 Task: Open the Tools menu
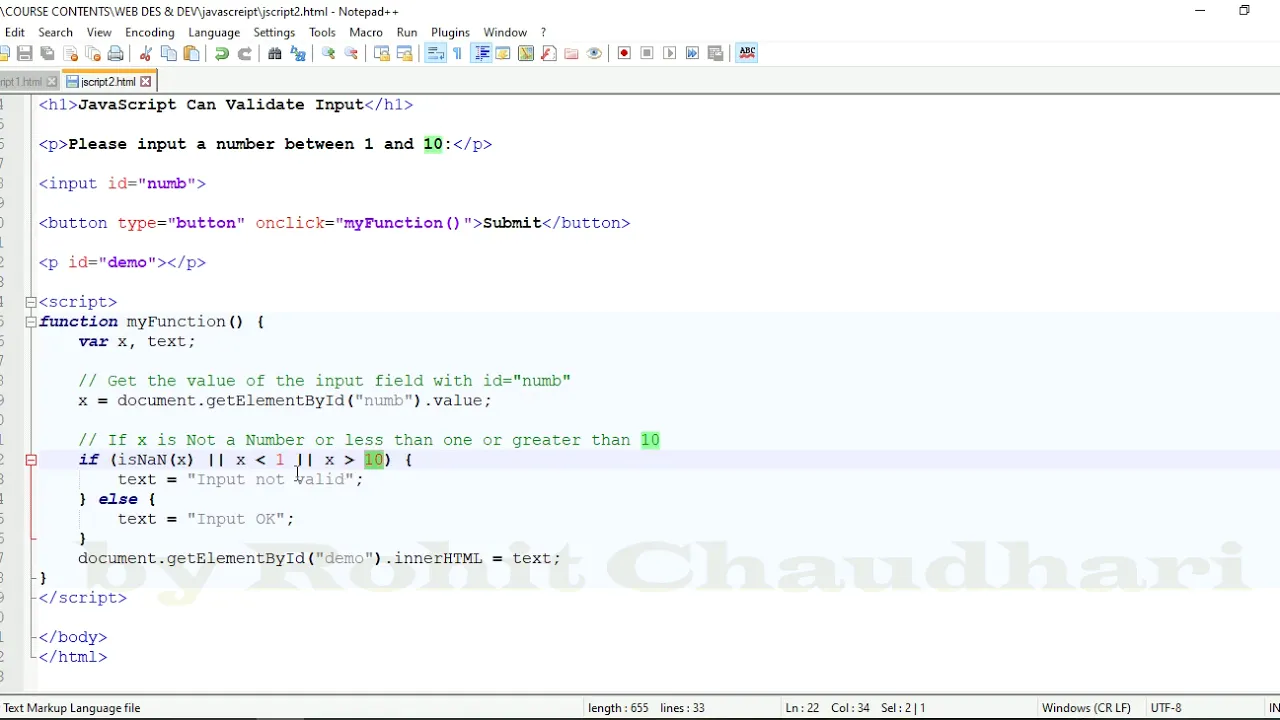click(x=322, y=32)
